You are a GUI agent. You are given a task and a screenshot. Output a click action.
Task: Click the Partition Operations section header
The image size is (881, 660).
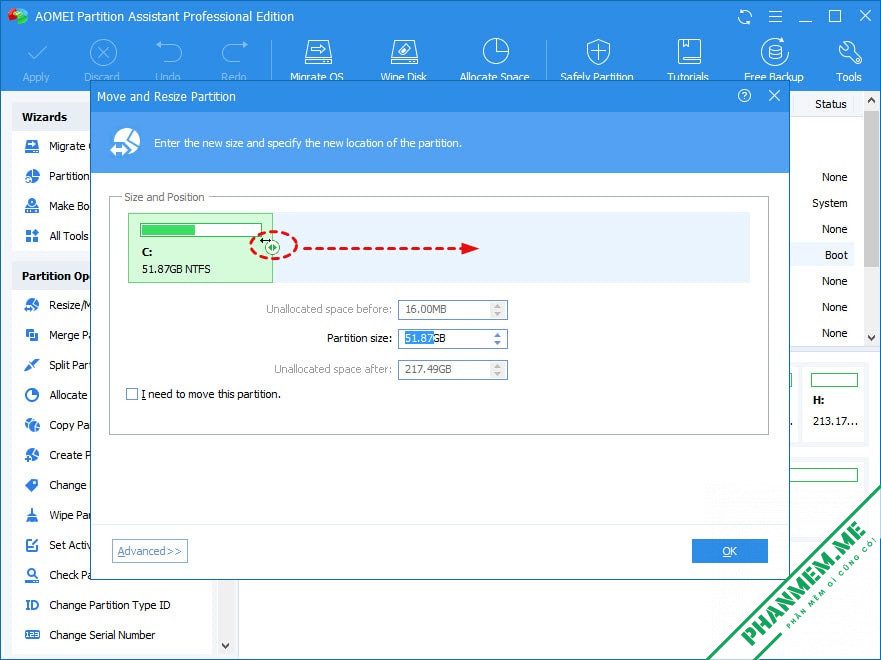(x=56, y=276)
